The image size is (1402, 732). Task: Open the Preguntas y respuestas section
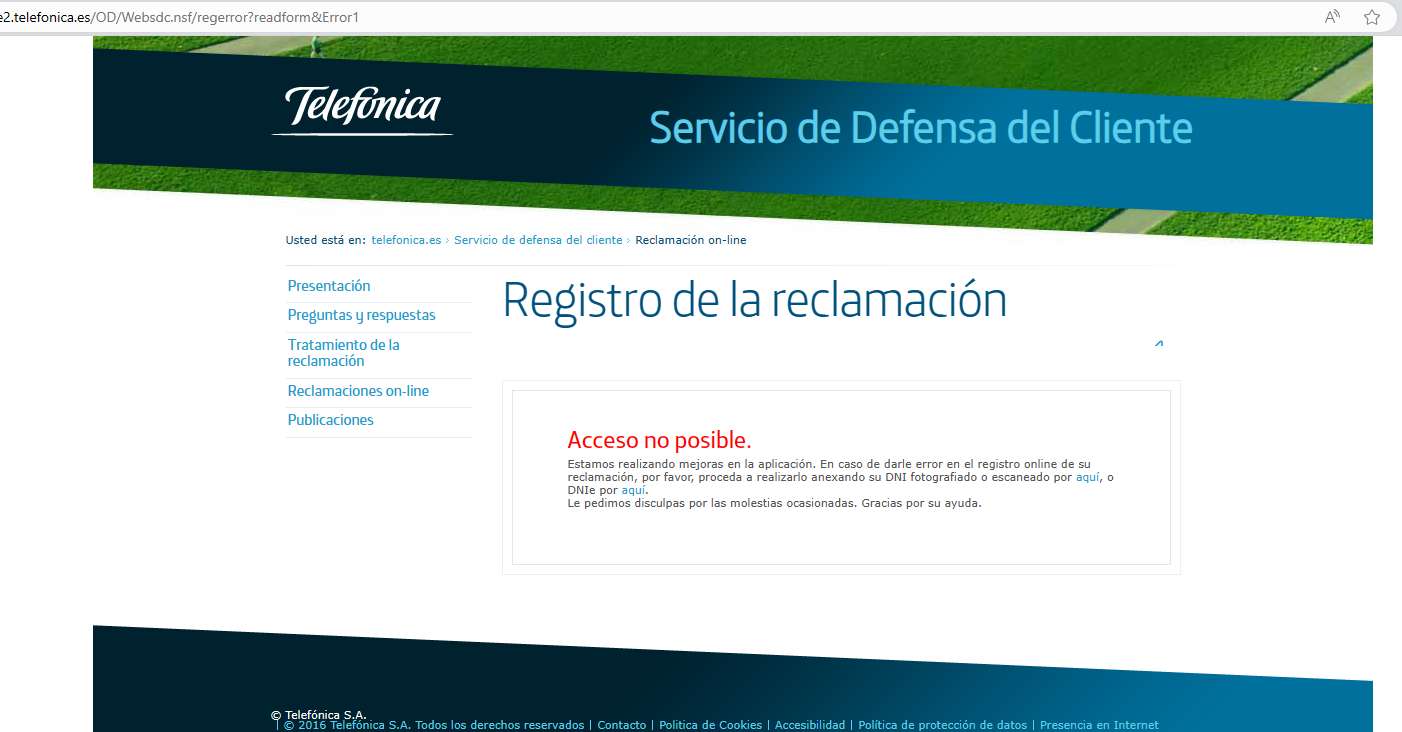(x=361, y=314)
